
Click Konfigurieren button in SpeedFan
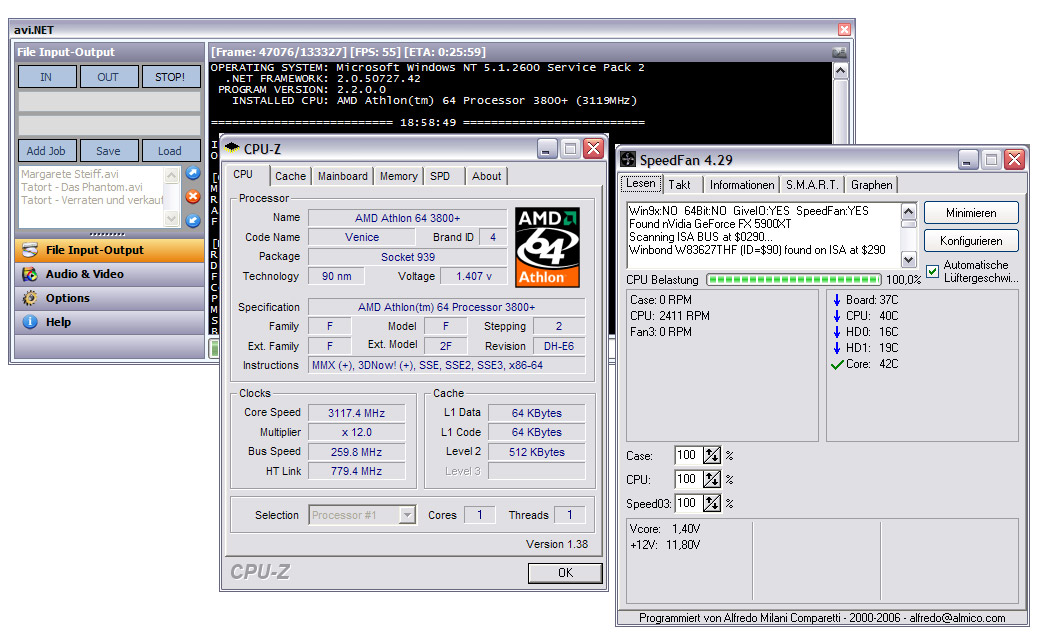pos(971,241)
